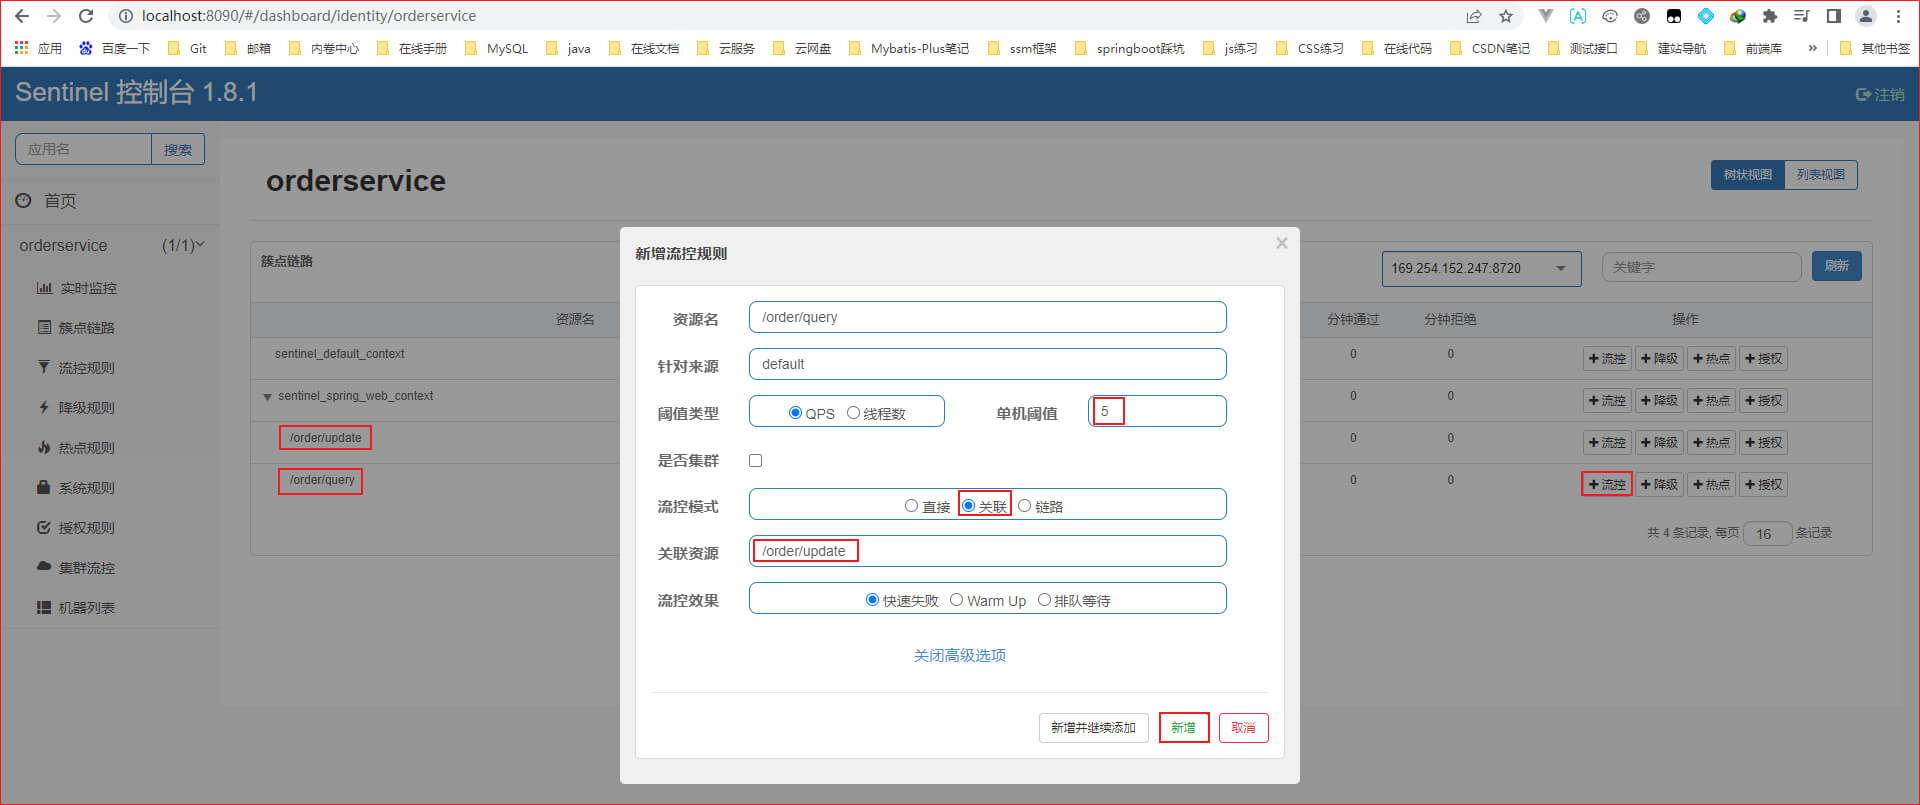
Task: Add 授权 rule for sentinel_default_context row
Action: [x=1763, y=358]
